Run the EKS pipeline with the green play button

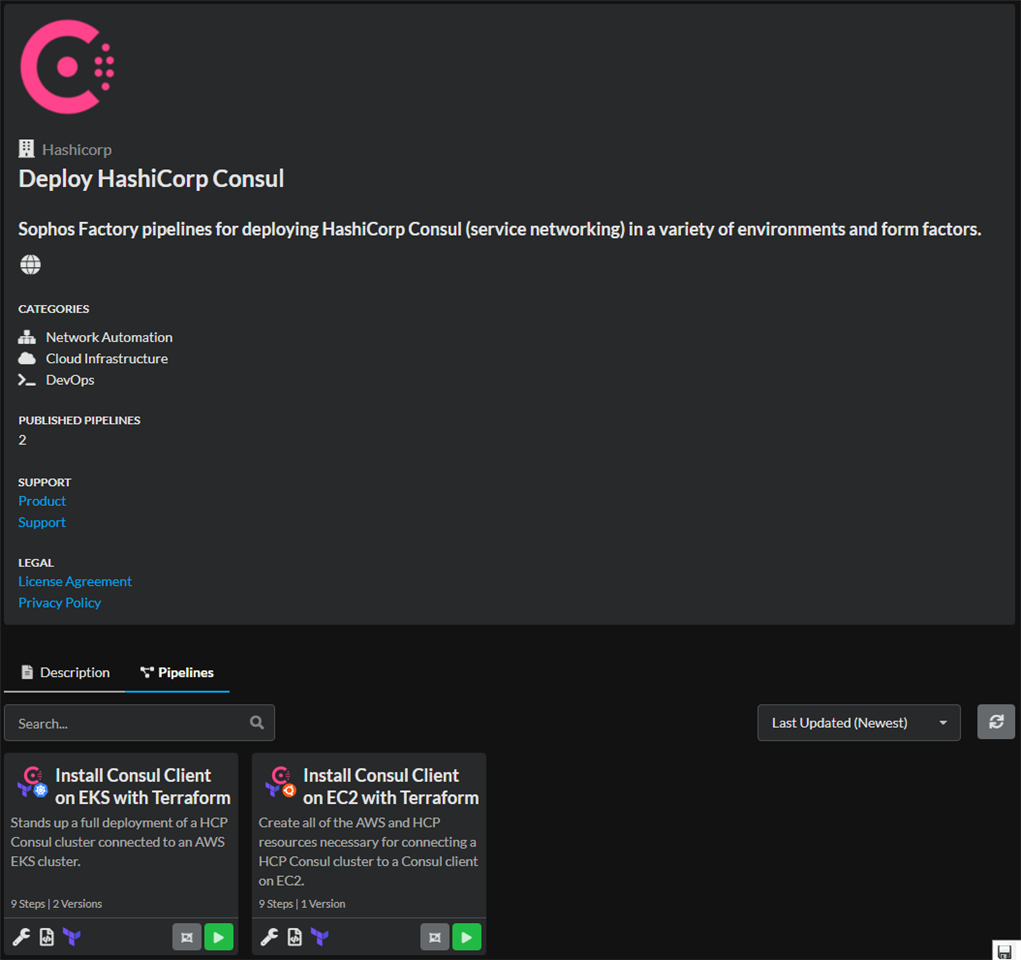(219, 937)
